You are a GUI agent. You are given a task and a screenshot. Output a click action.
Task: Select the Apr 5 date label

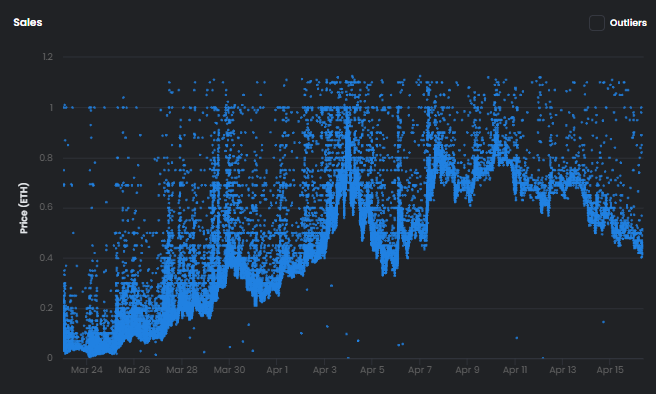(x=372, y=370)
